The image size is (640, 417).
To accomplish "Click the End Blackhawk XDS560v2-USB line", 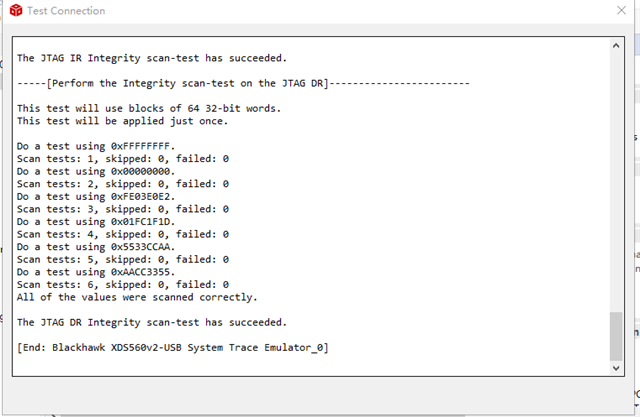I will pyautogui.click(x=173, y=347).
